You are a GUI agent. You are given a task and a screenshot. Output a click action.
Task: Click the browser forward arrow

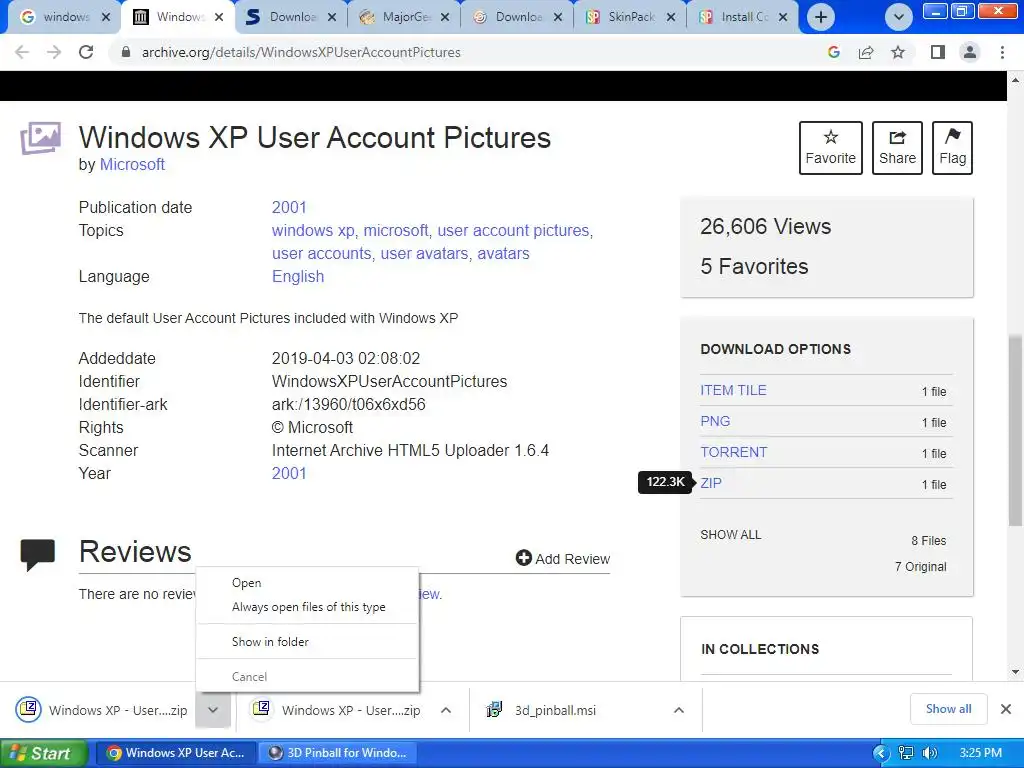(54, 52)
